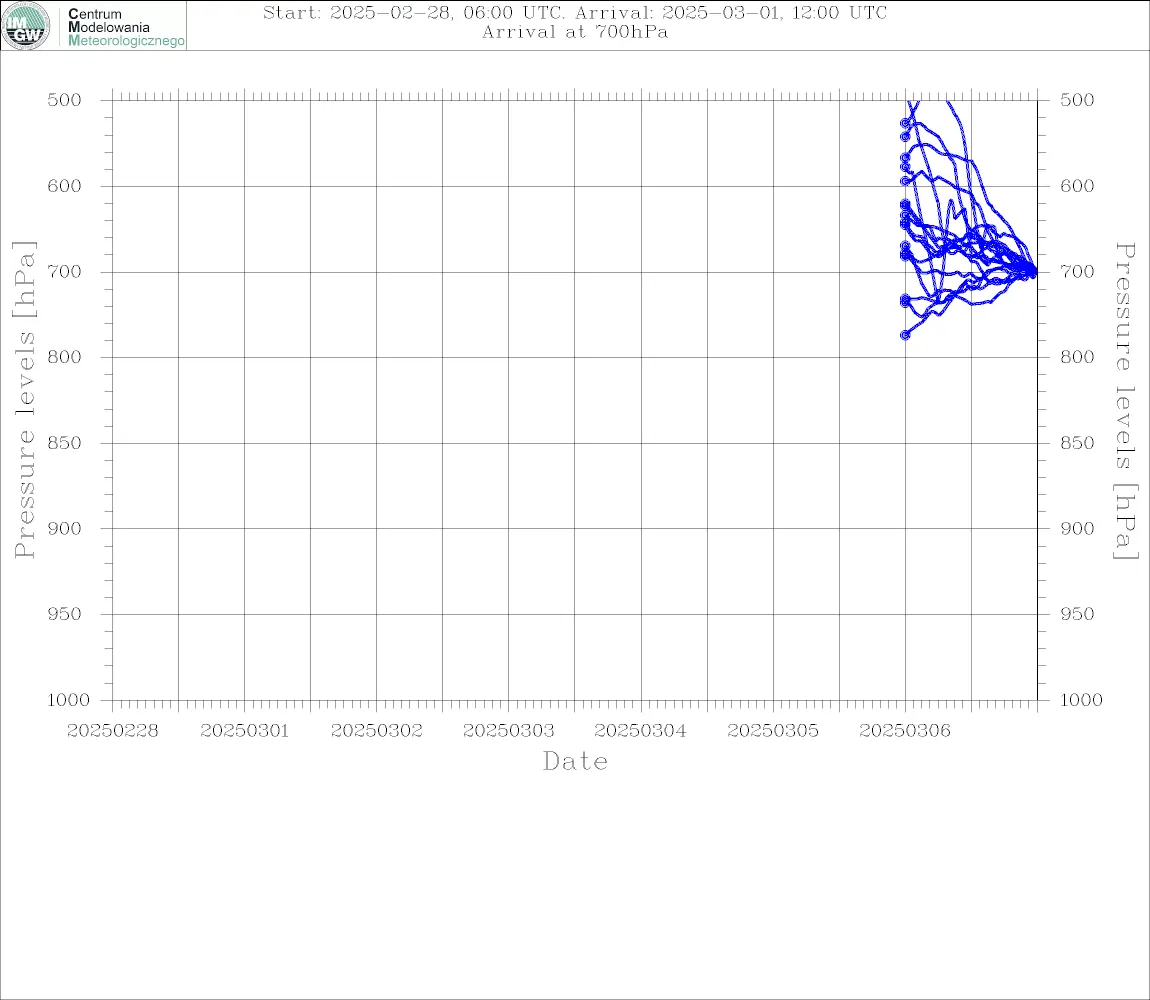This screenshot has width=1150, height=1000.
Task: Click the left axis 700 label
Action: click(x=65, y=271)
